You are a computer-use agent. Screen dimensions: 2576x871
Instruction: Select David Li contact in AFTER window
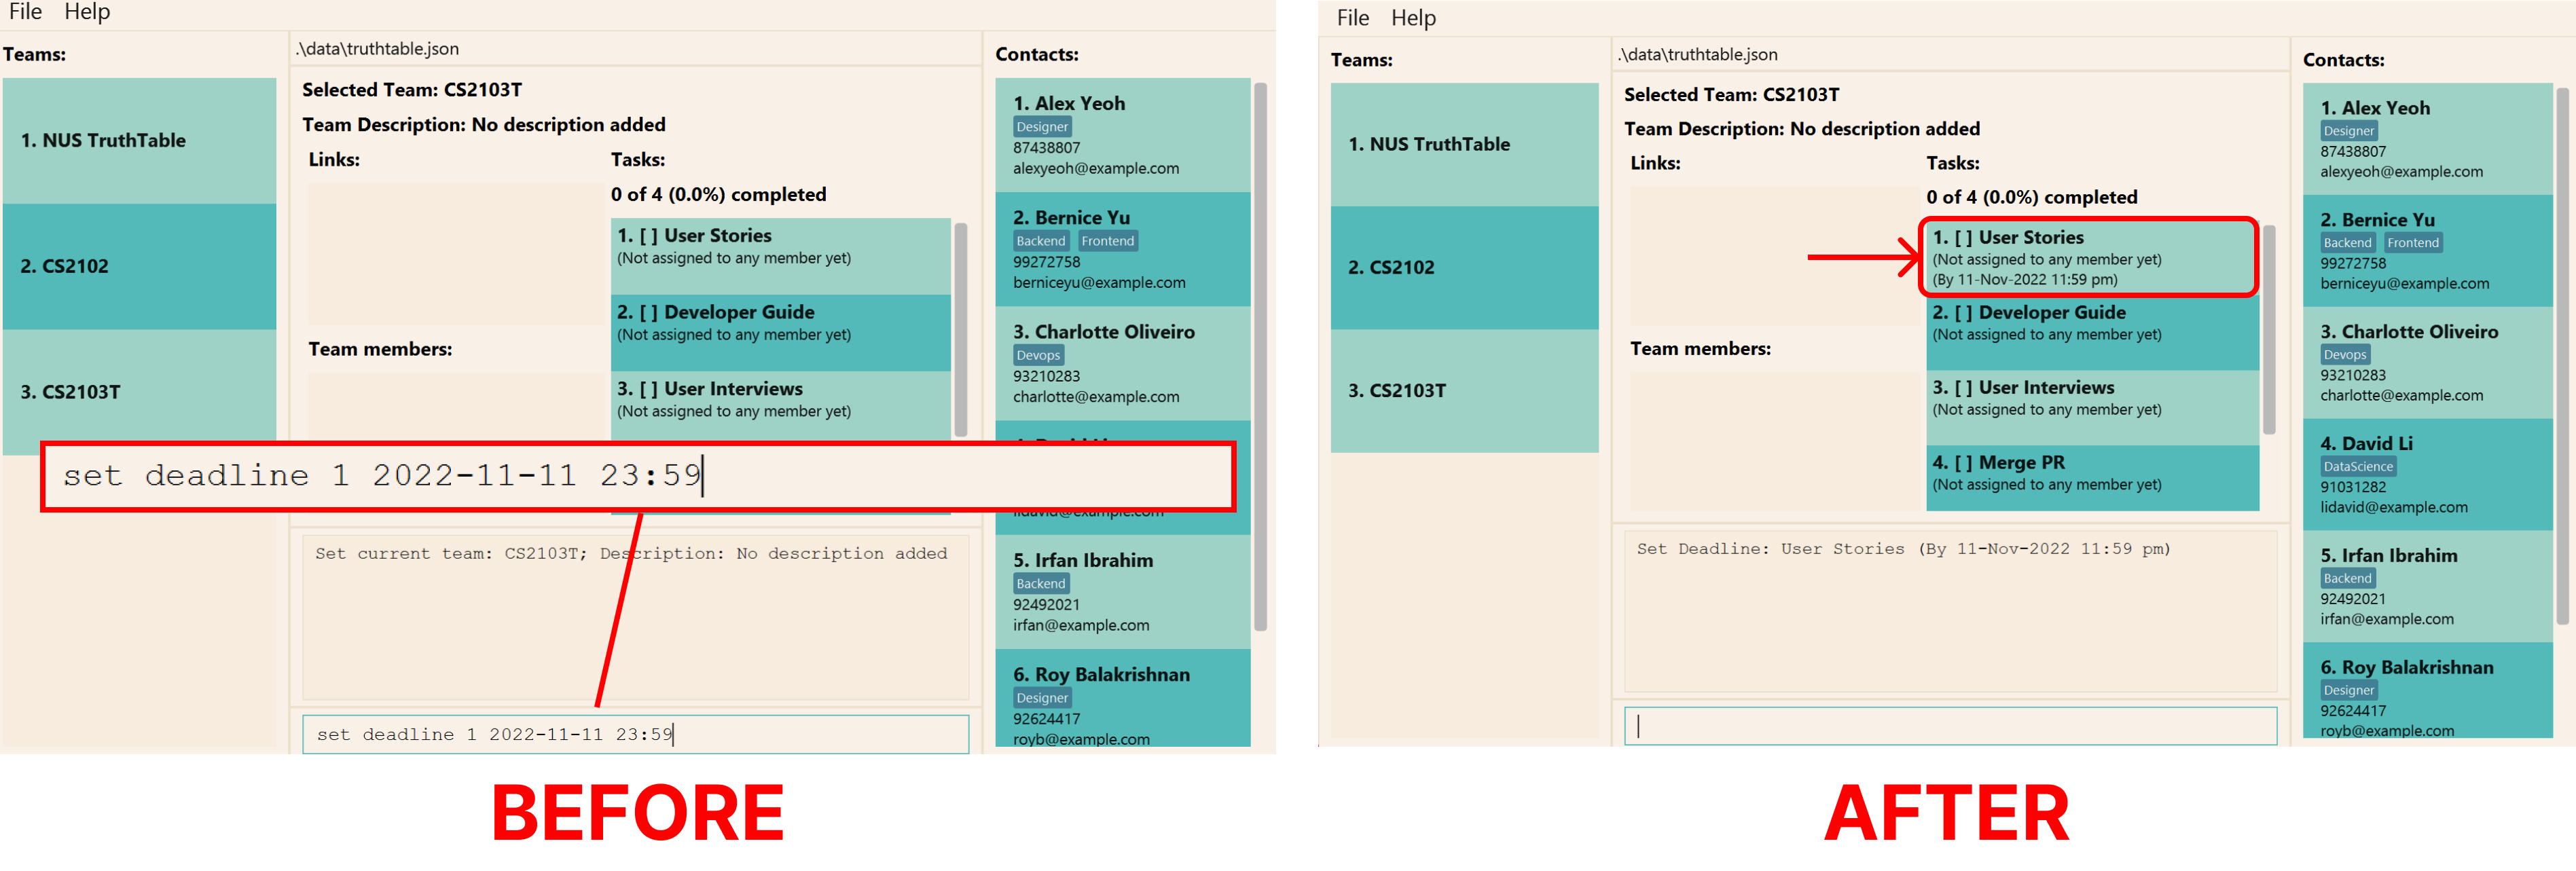(x=2428, y=475)
